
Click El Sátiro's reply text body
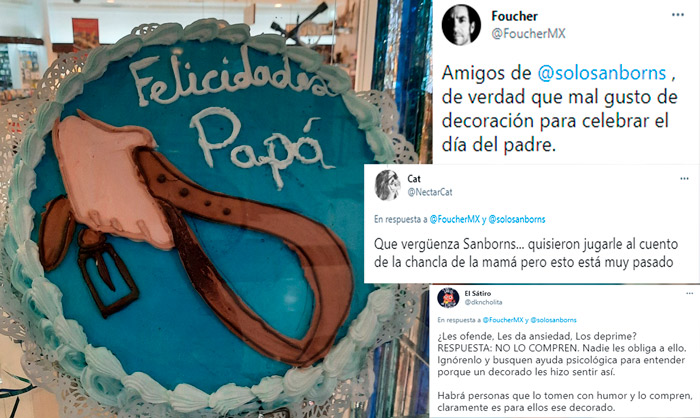coord(565,372)
